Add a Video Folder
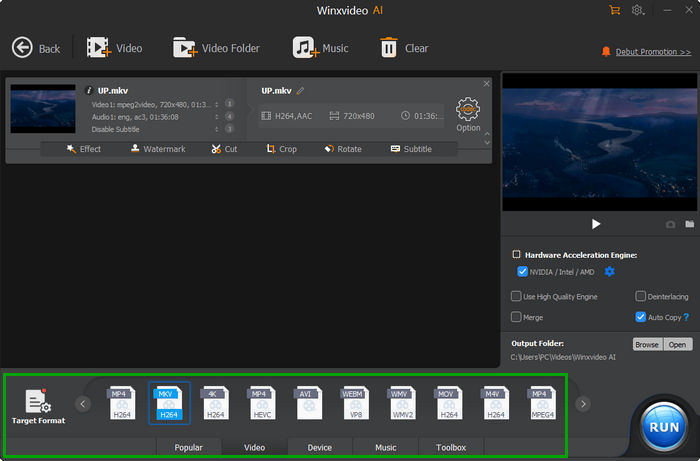 coord(216,48)
